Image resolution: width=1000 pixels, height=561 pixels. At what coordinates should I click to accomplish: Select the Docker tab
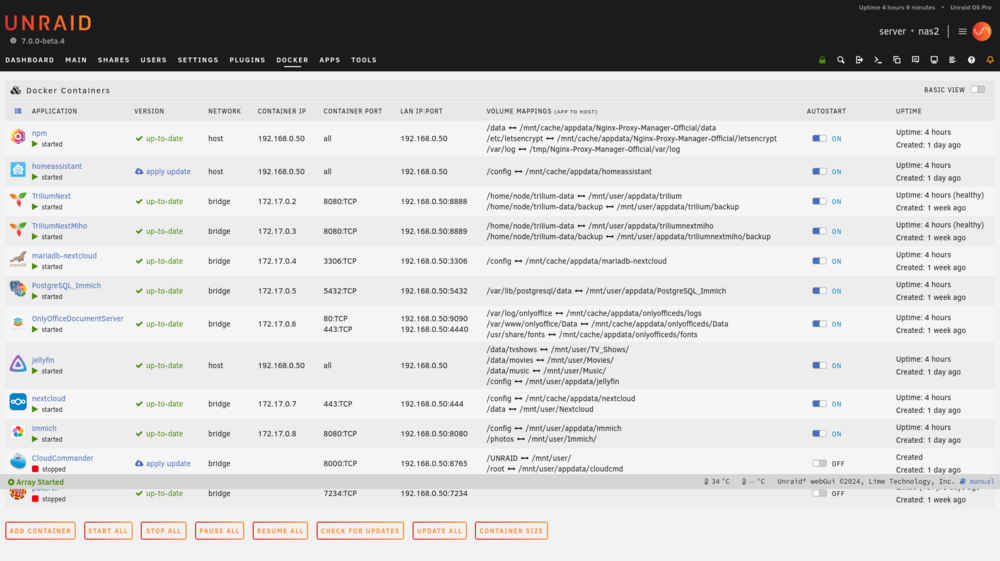pyautogui.click(x=292, y=60)
